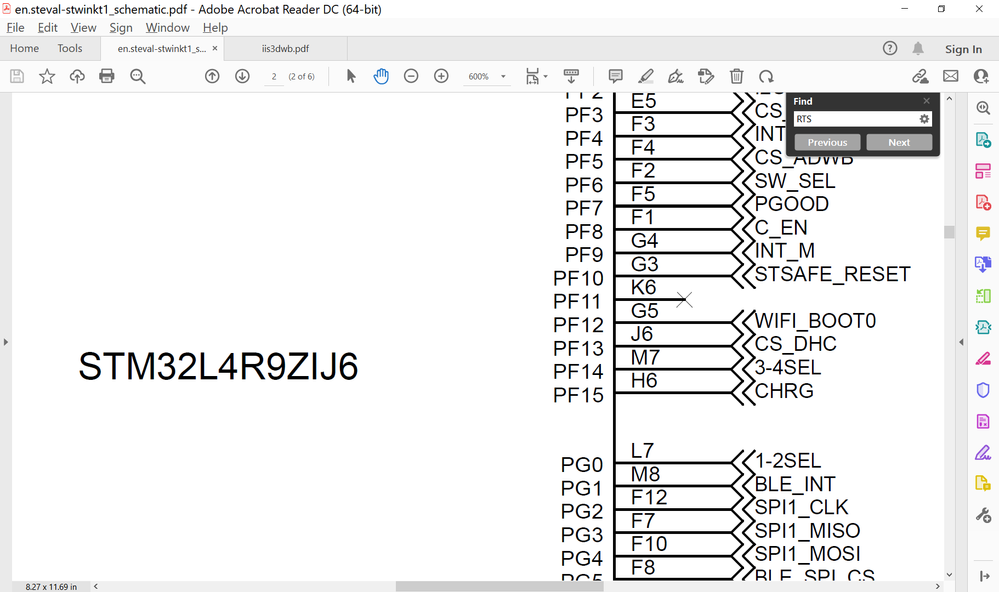
Task: Star this file as a favorite
Action: pyautogui.click(x=47, y=76)
